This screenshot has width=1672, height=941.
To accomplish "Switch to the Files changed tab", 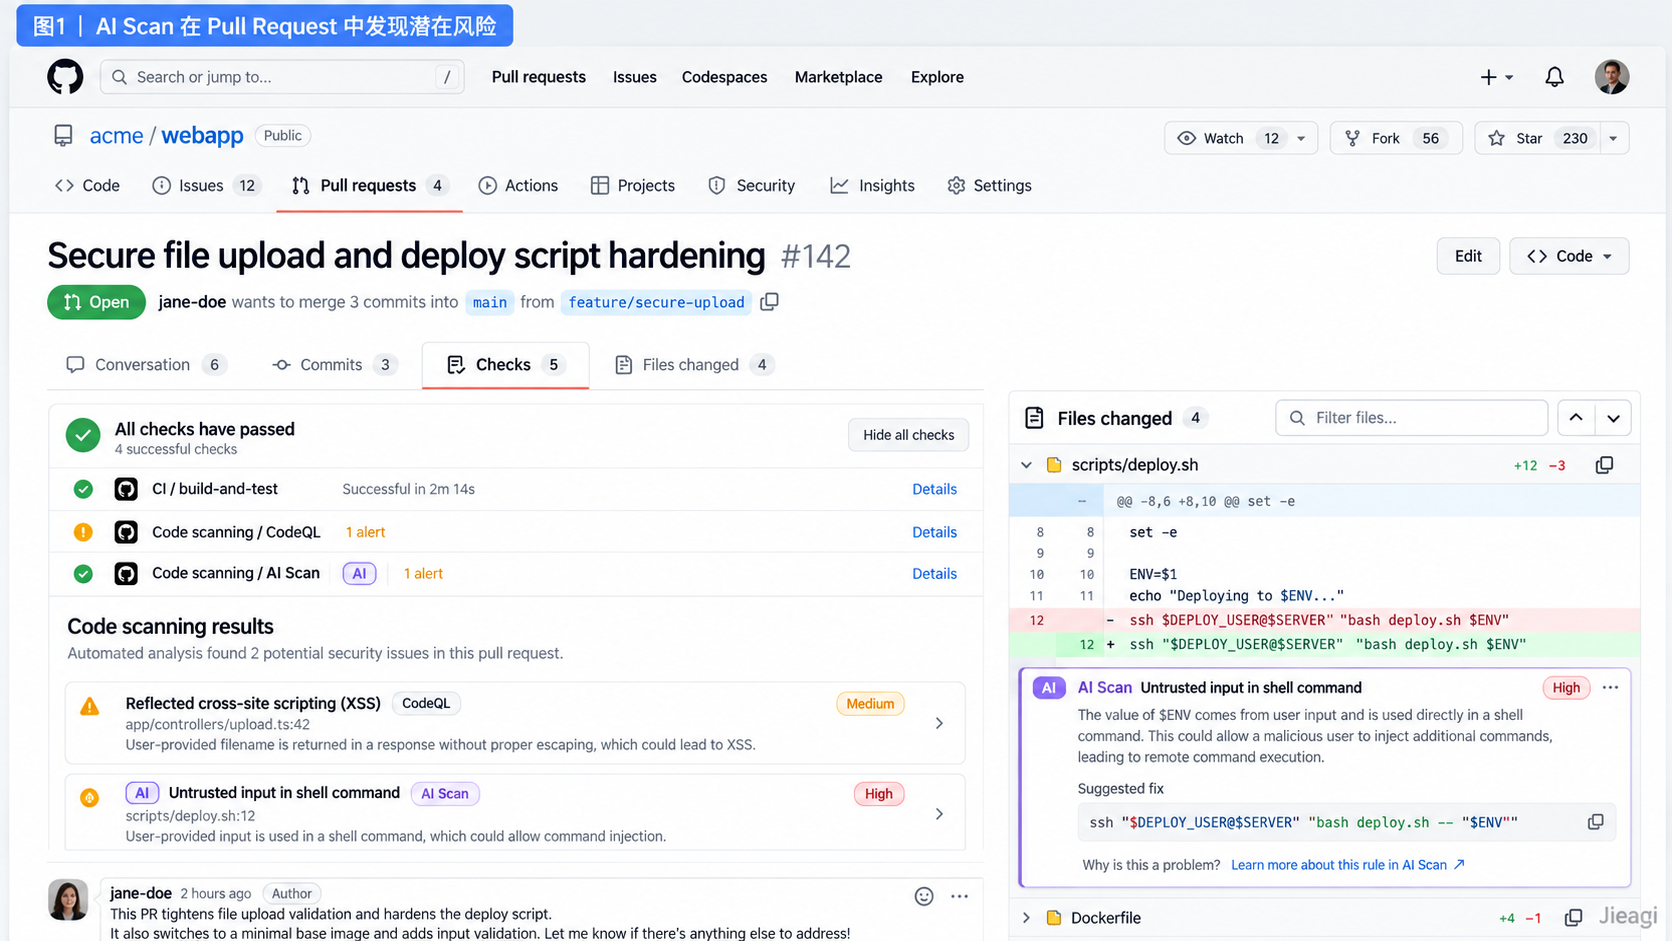I will pos(695,365).
